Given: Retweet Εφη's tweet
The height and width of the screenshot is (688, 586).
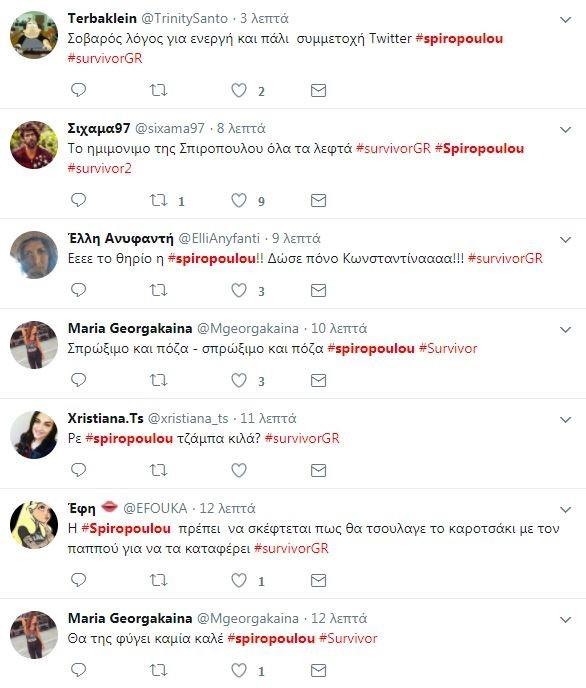Looking at the screenshot, I should (158, 580).
